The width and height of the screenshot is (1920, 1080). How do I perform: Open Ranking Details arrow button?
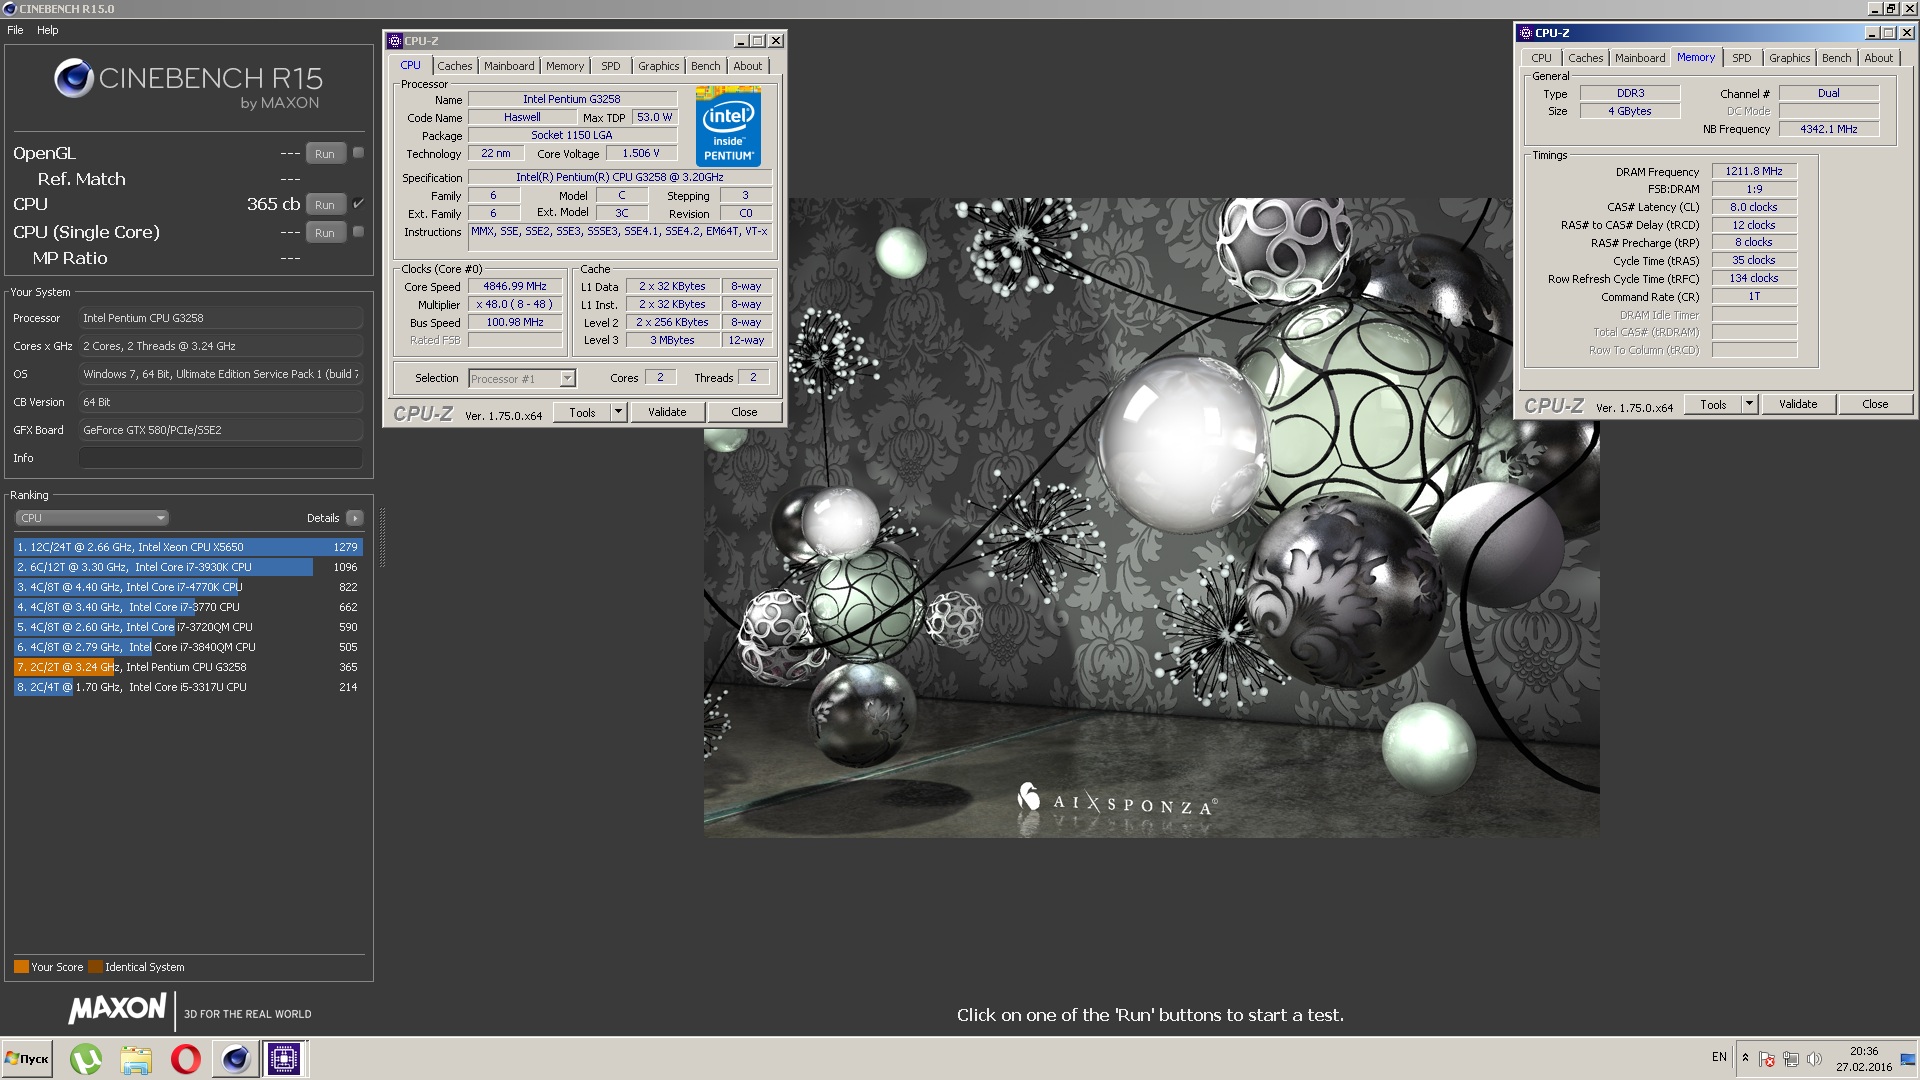(355, 518)
